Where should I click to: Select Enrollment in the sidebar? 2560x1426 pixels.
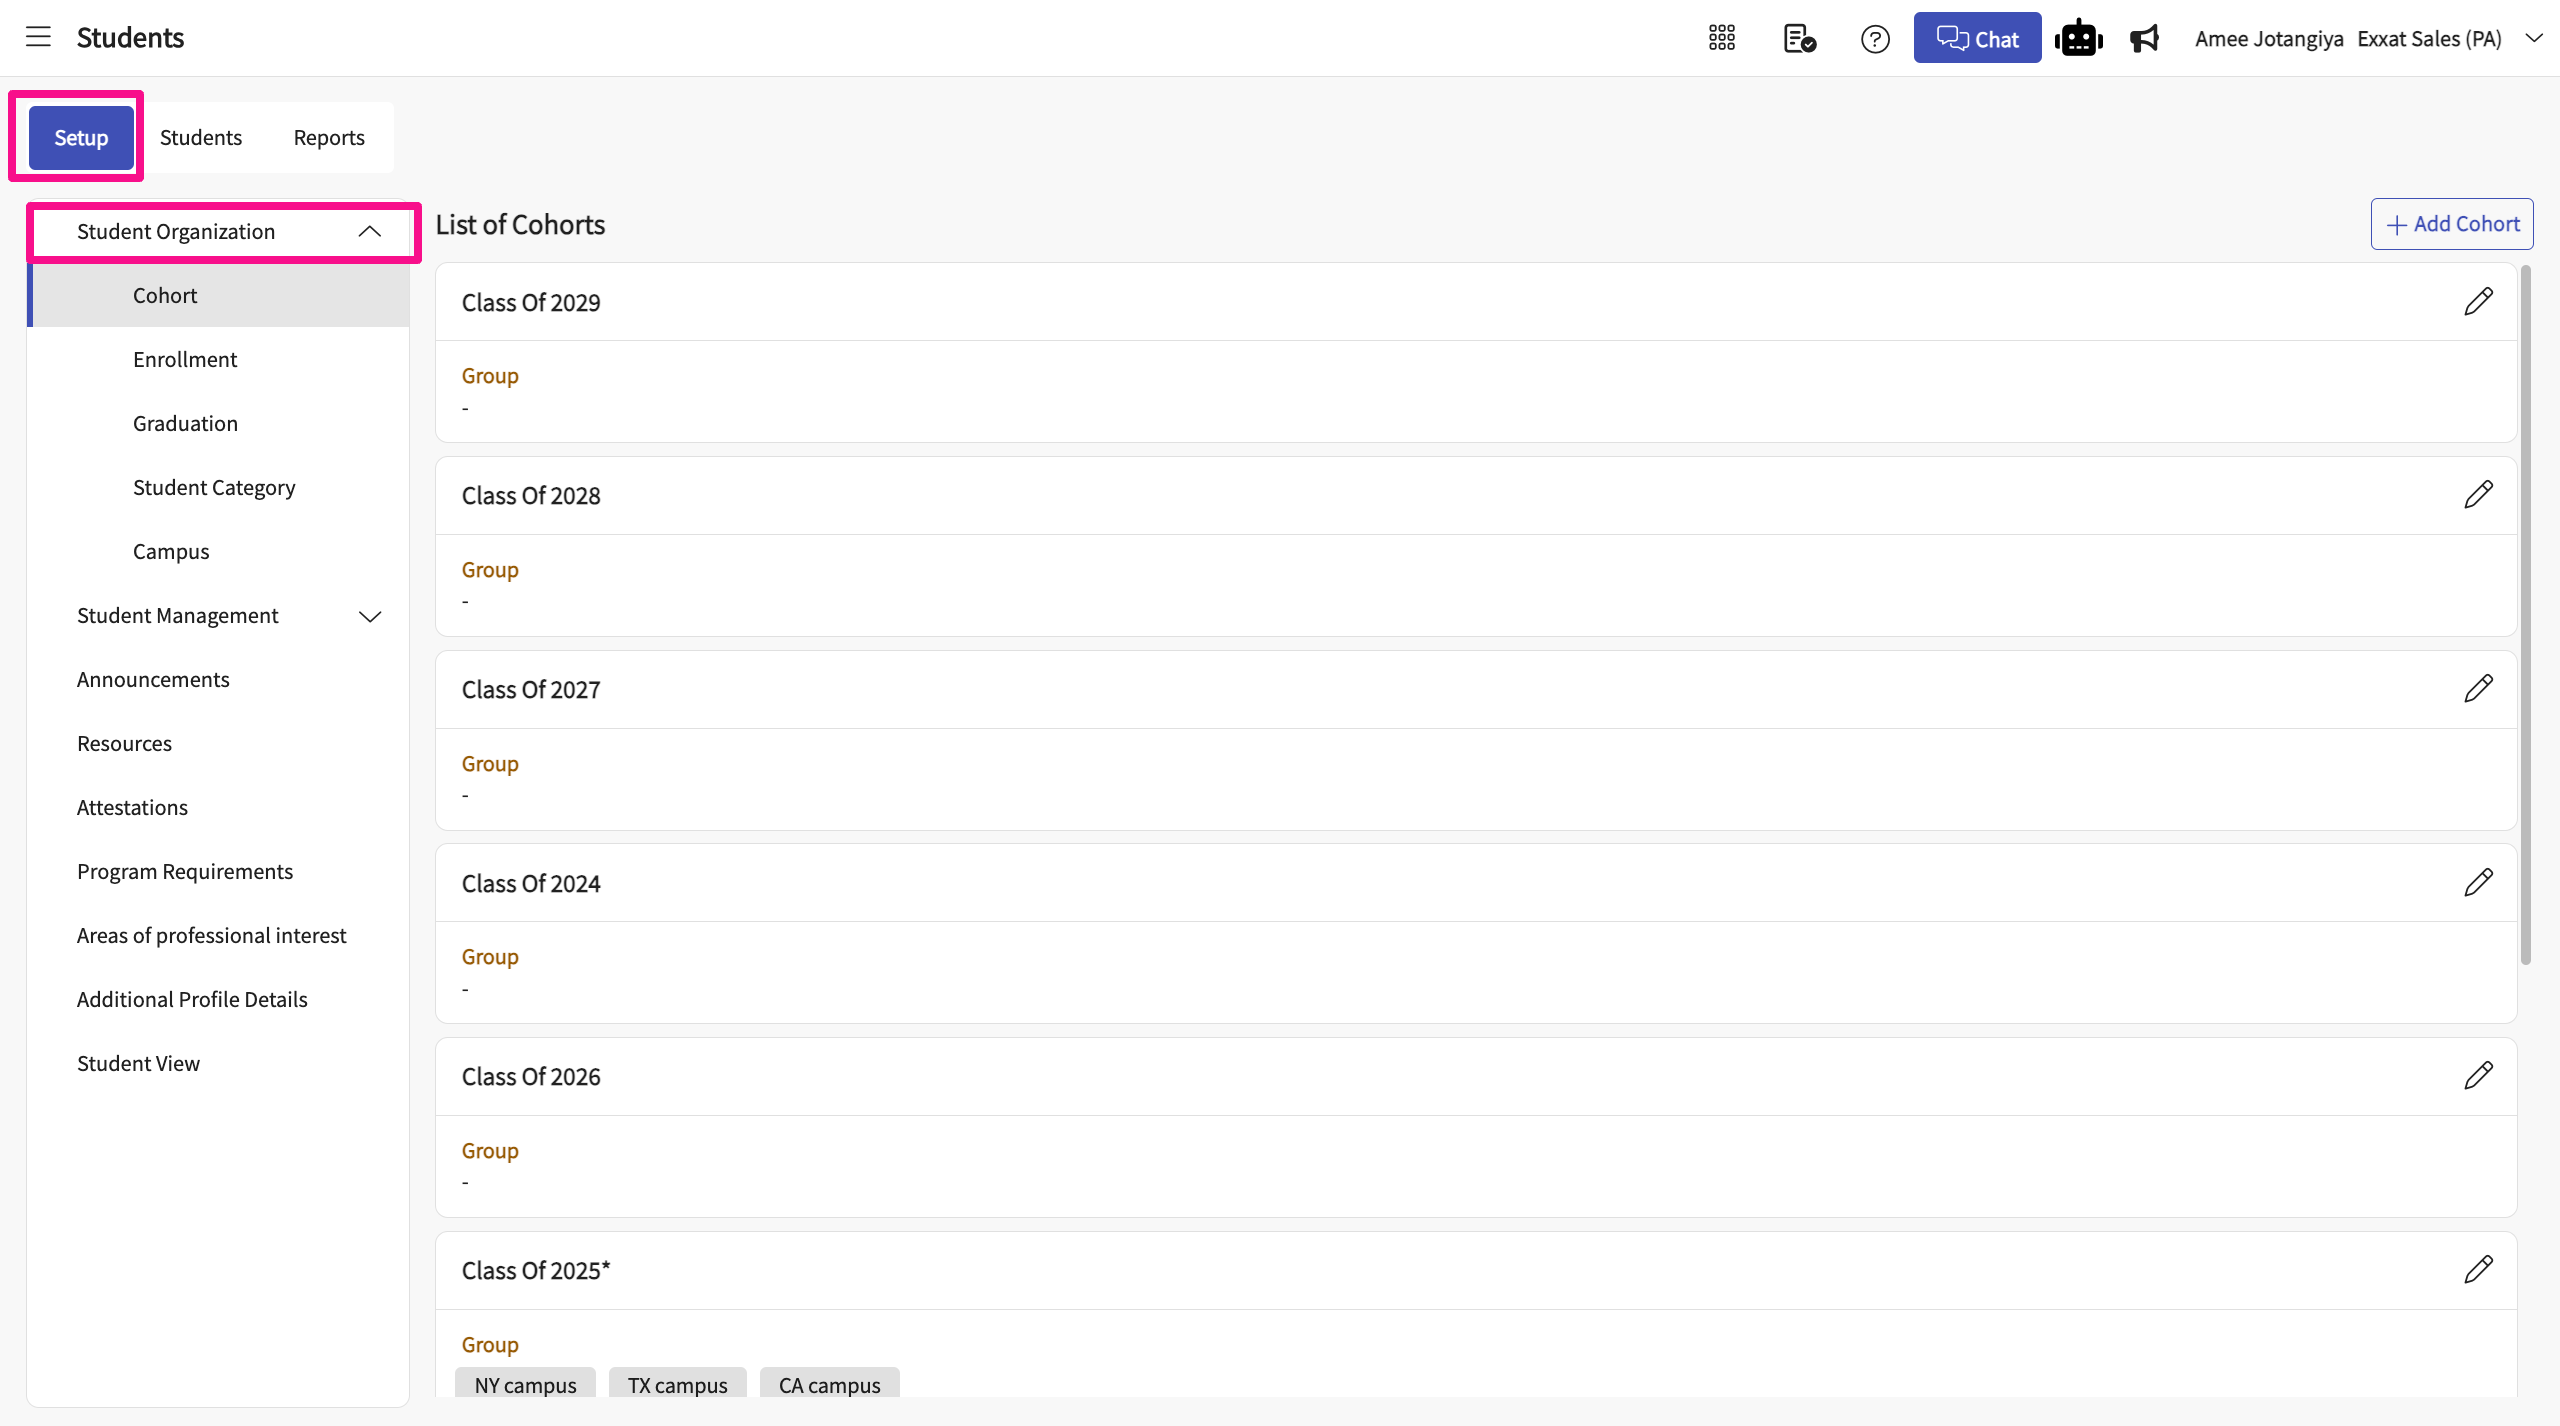185,359
